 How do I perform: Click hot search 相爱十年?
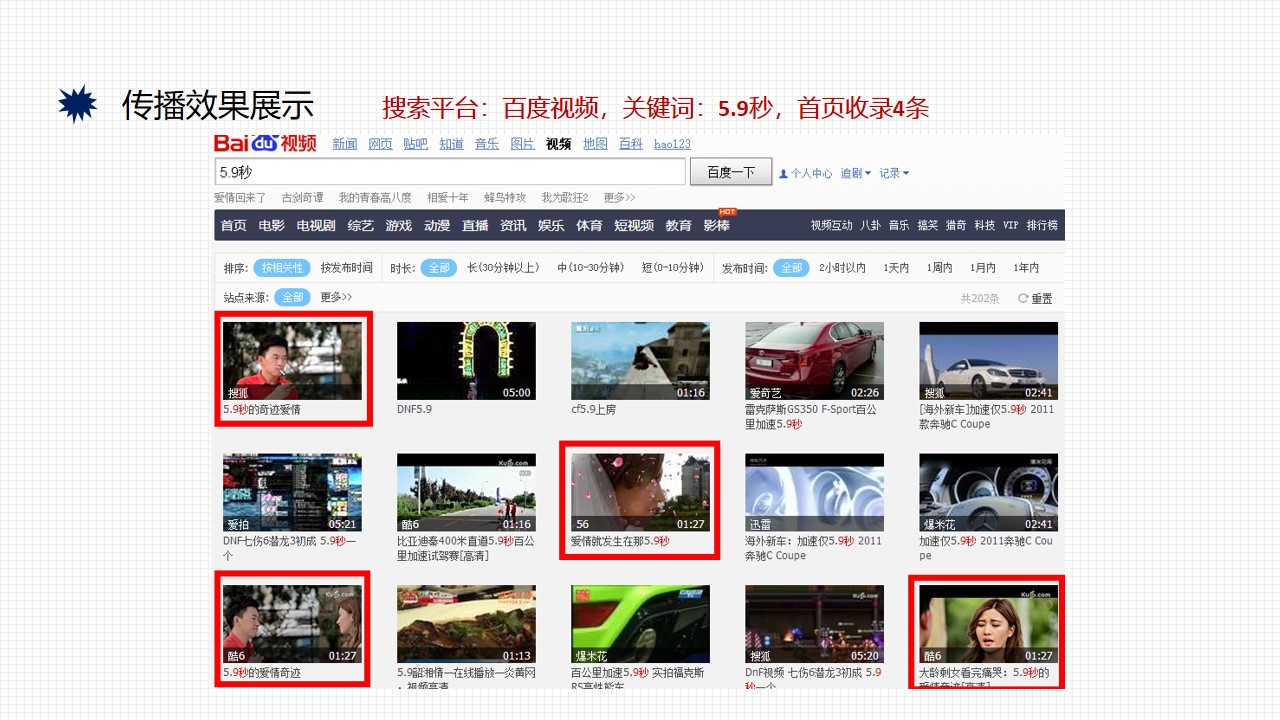coord(447,197)
